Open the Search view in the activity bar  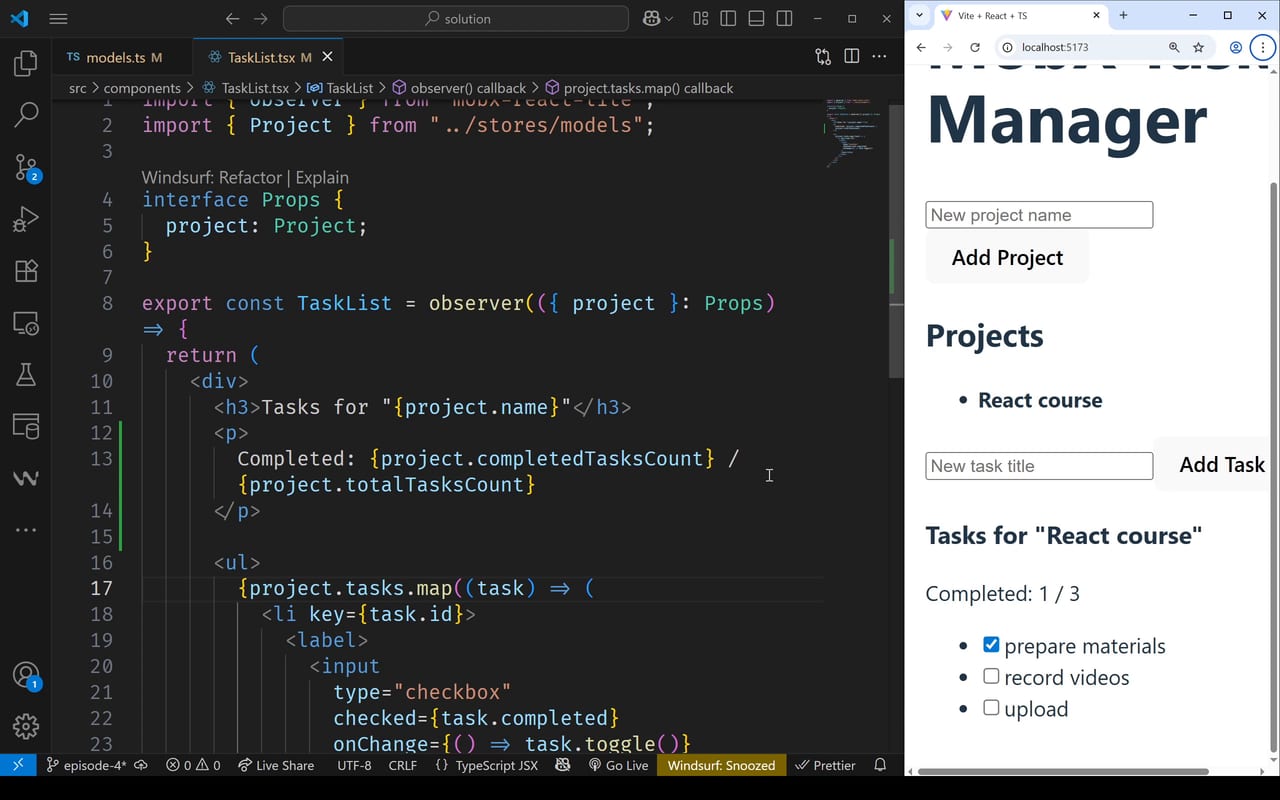[26, 114]
